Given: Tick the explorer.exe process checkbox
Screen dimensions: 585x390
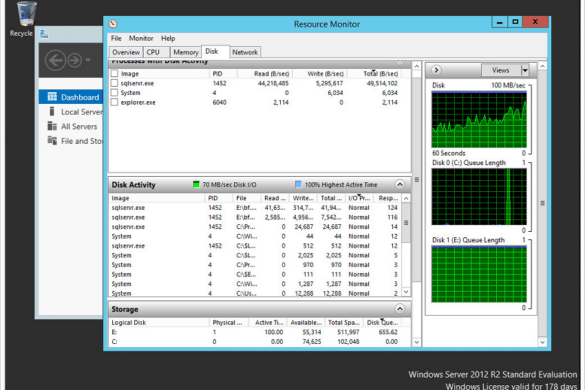Looking at the screenshot, I should coord(115,102).
